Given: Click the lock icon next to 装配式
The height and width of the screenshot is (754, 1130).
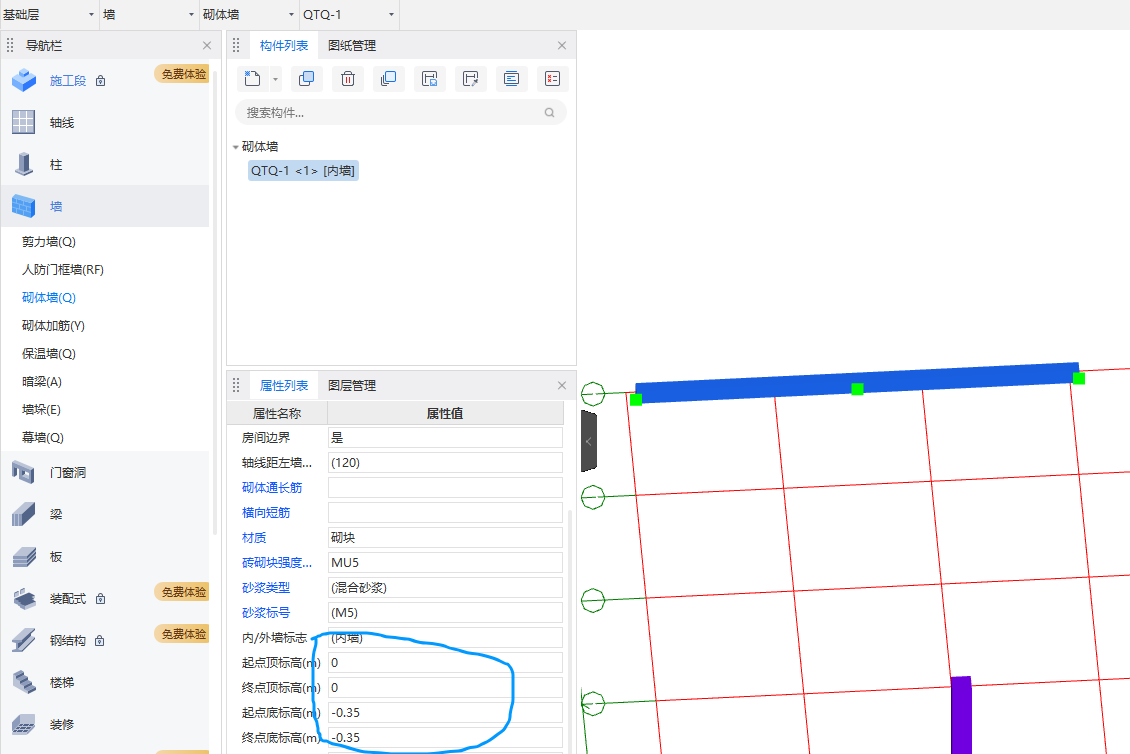Looking at the screenshot, I should click(x=101, y=598).
